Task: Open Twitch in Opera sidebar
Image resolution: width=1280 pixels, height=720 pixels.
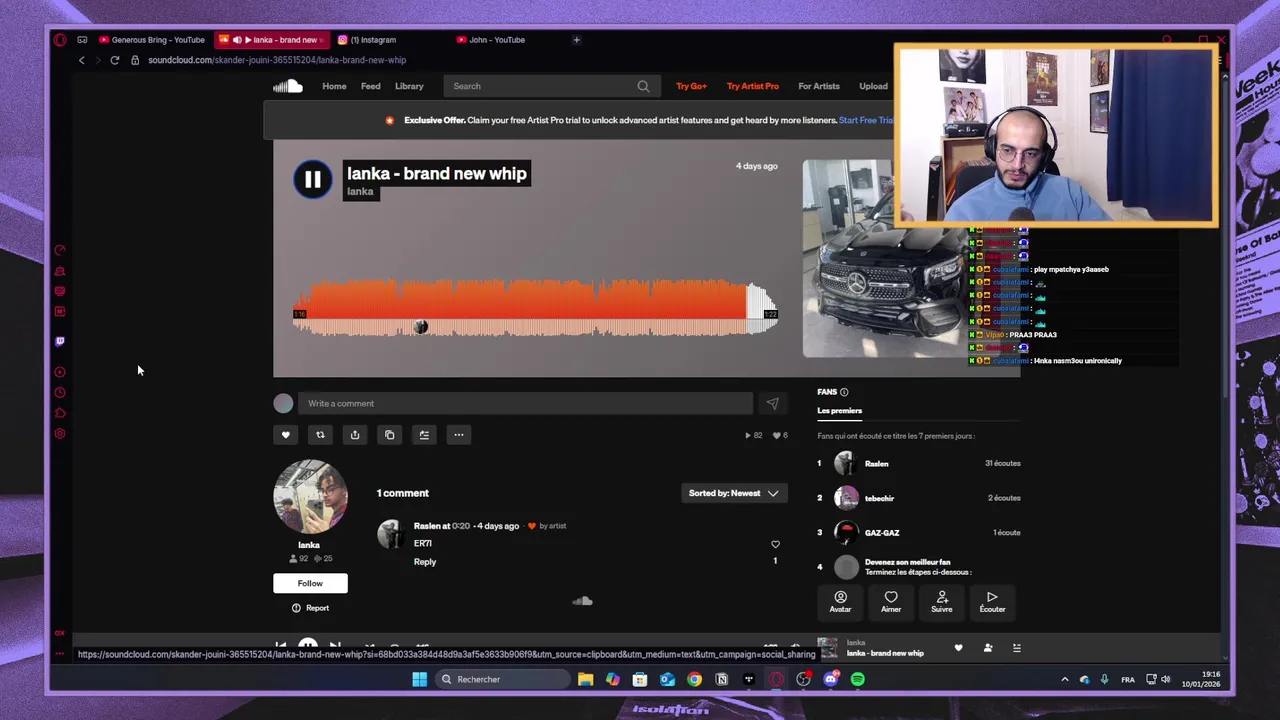Action: [60, 341]
